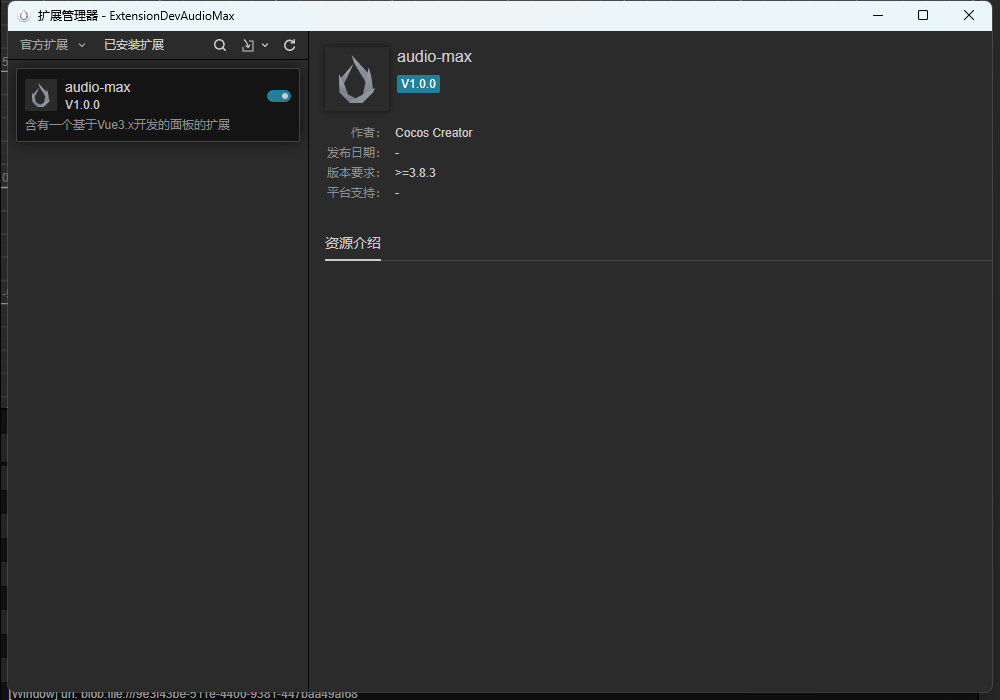Close the 扩展管理器 window

(969, 15)
